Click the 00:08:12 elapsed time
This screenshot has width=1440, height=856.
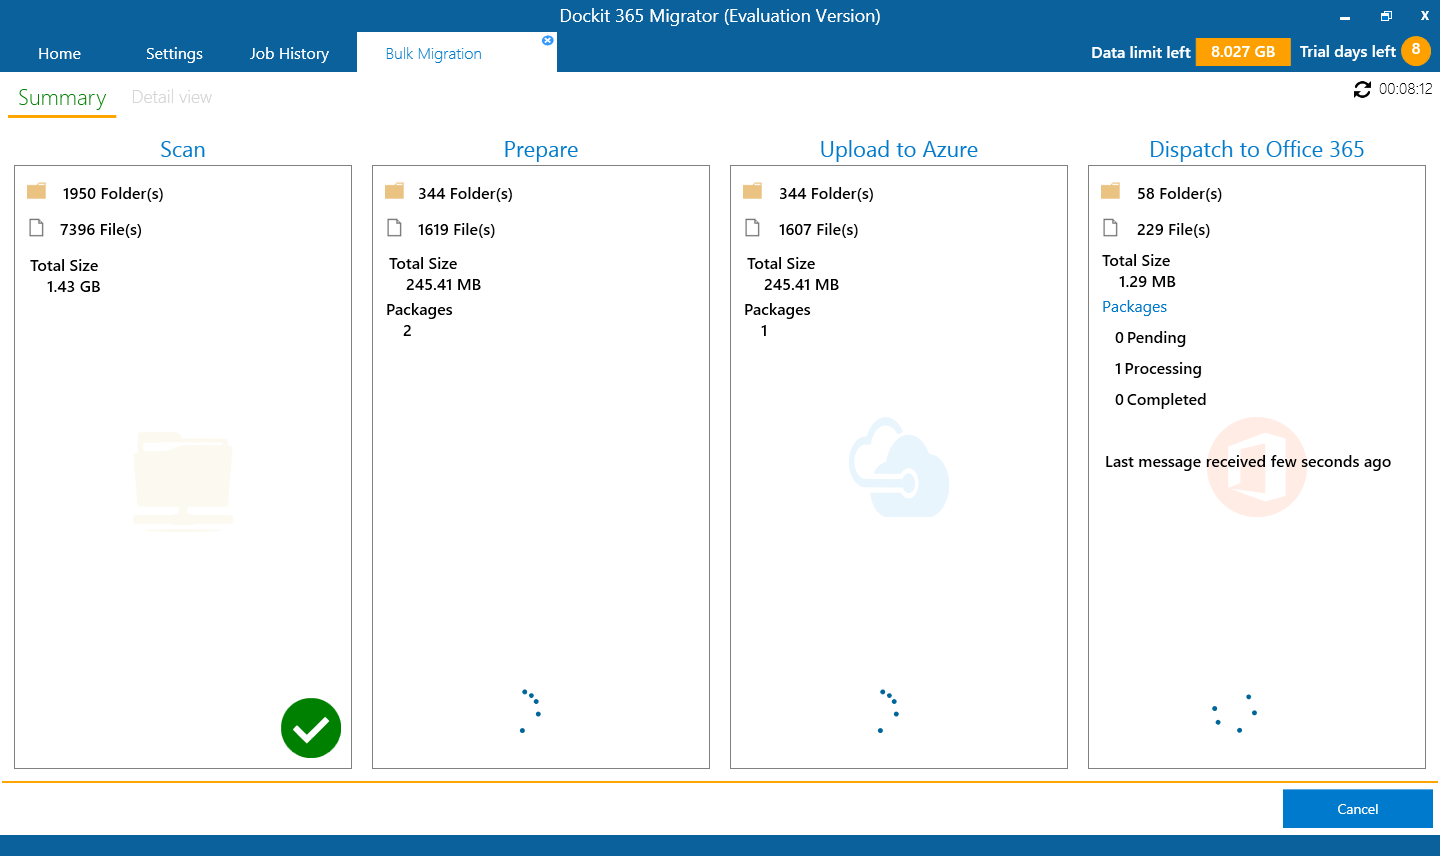pyautogui.click(x=1405, y=89)
